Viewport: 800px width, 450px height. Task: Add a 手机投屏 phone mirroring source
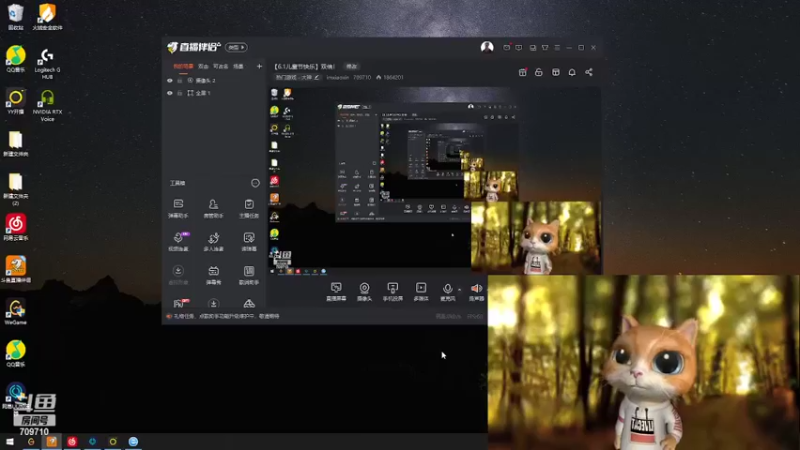[x=392, y=291]
